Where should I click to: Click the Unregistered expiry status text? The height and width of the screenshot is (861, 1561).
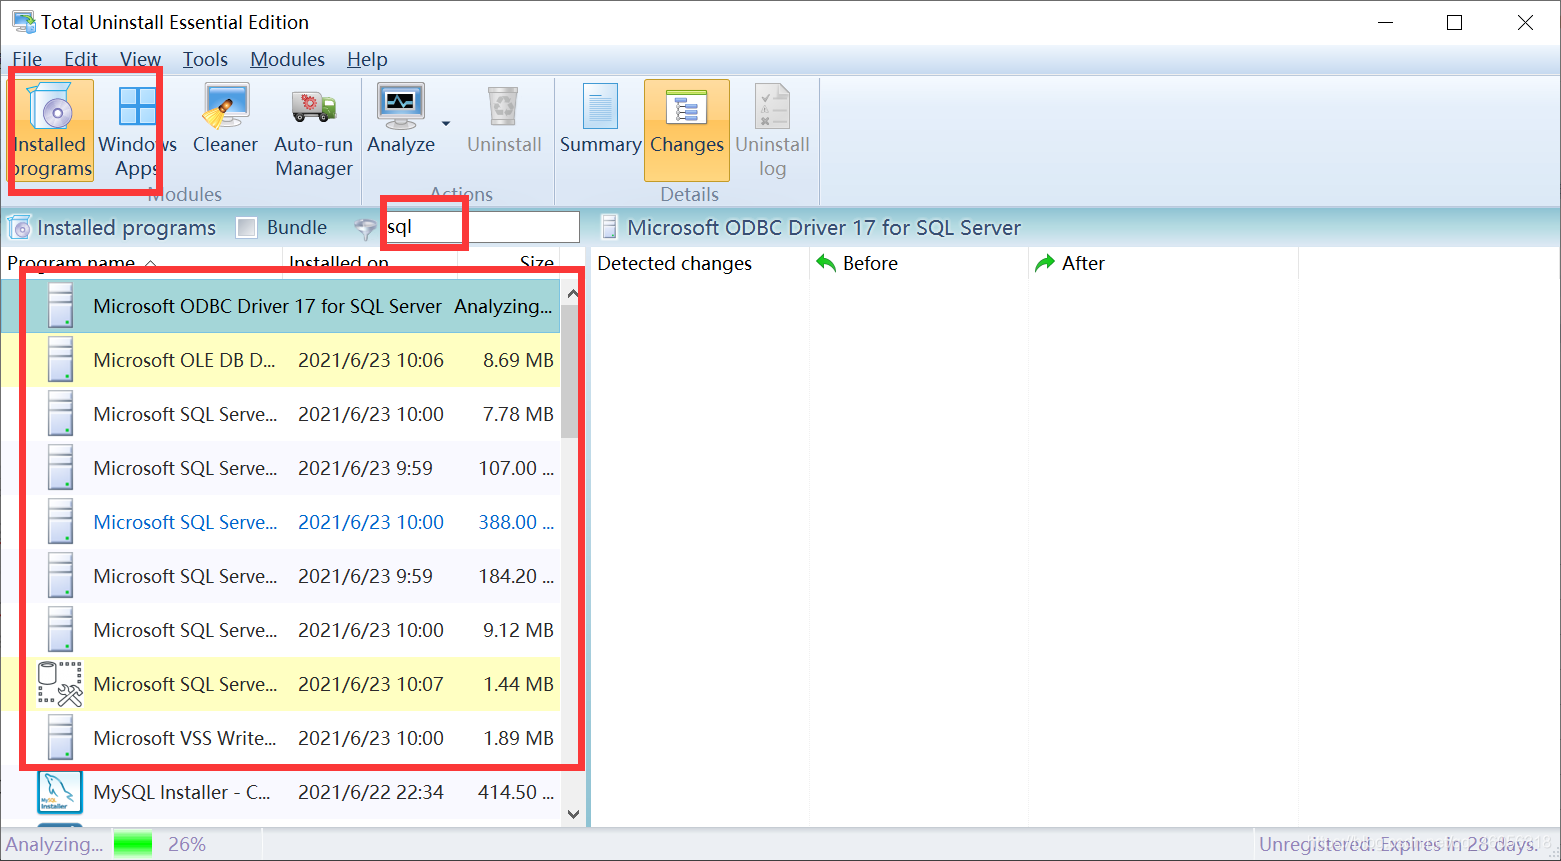click(x=1398, y=844)
